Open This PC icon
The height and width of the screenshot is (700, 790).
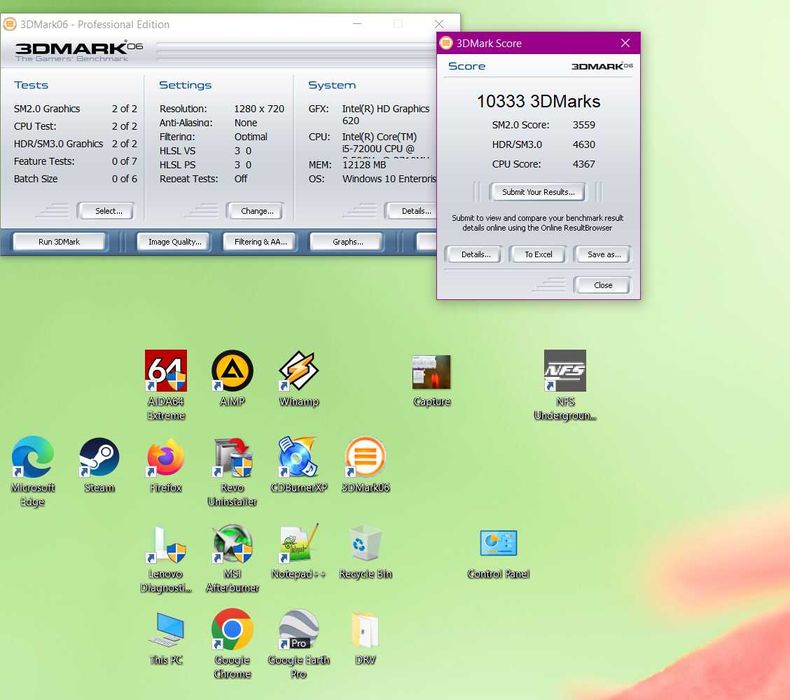coord(166,638)
